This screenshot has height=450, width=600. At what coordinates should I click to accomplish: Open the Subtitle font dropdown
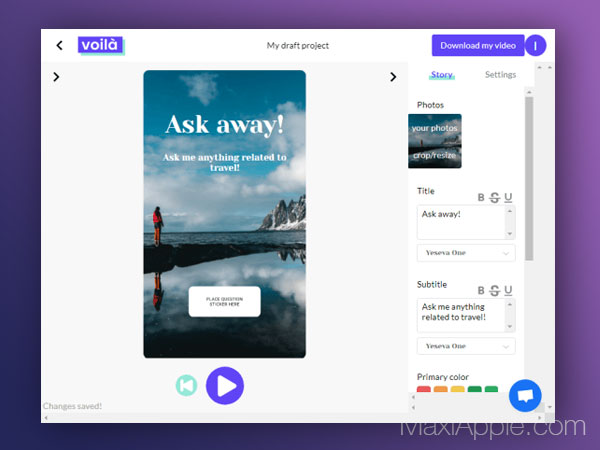click(466, 346)
